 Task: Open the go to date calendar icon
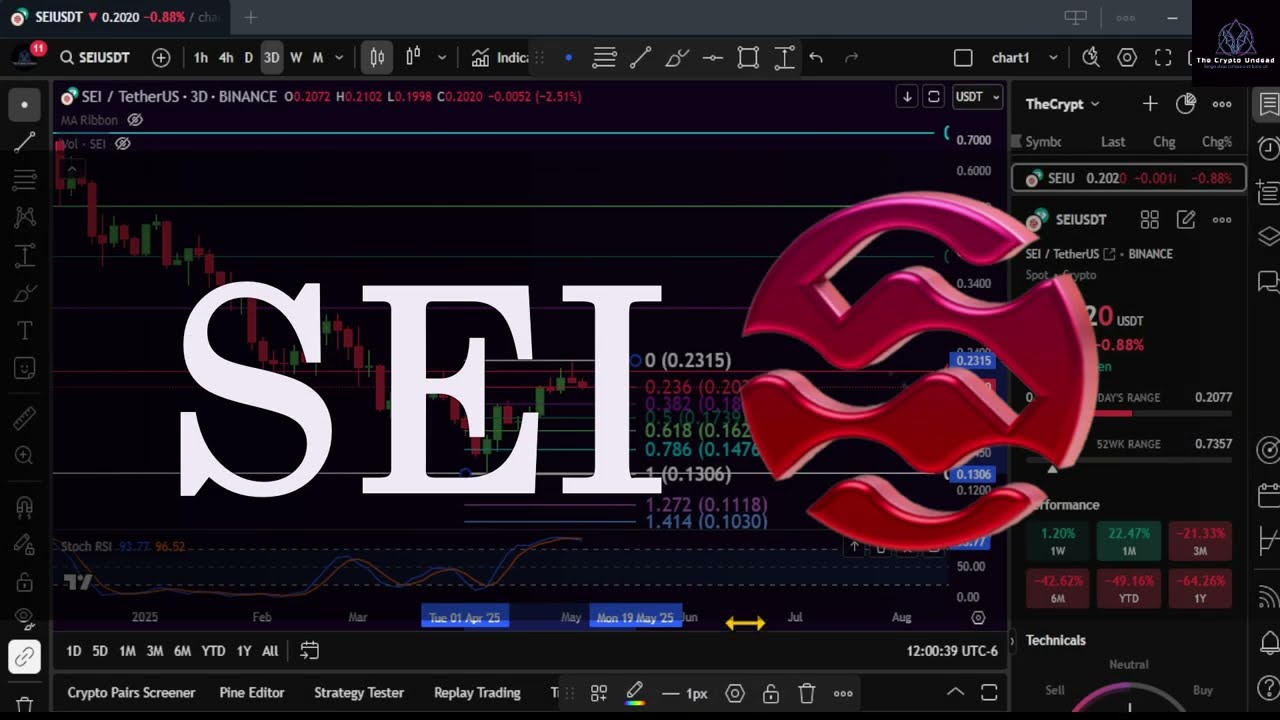click(310, 651)
